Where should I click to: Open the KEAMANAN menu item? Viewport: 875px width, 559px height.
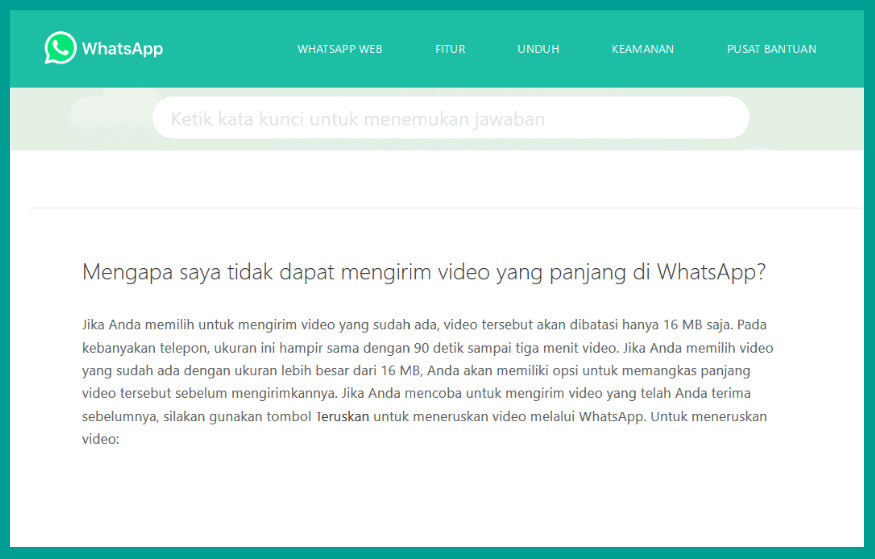642,49
